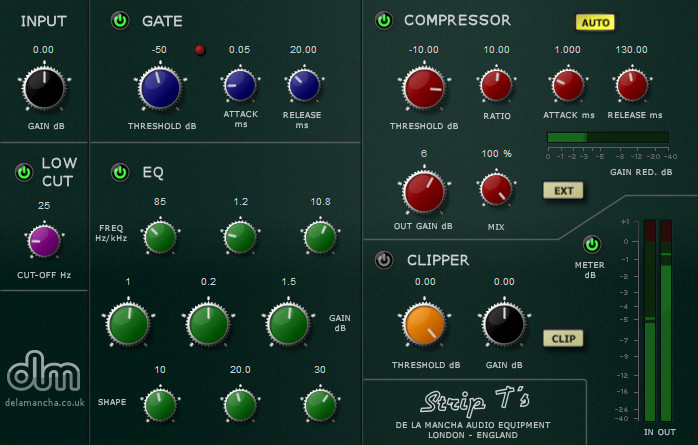
Task: Click the Input Gain dB black knob
Action: coord(44,88)
